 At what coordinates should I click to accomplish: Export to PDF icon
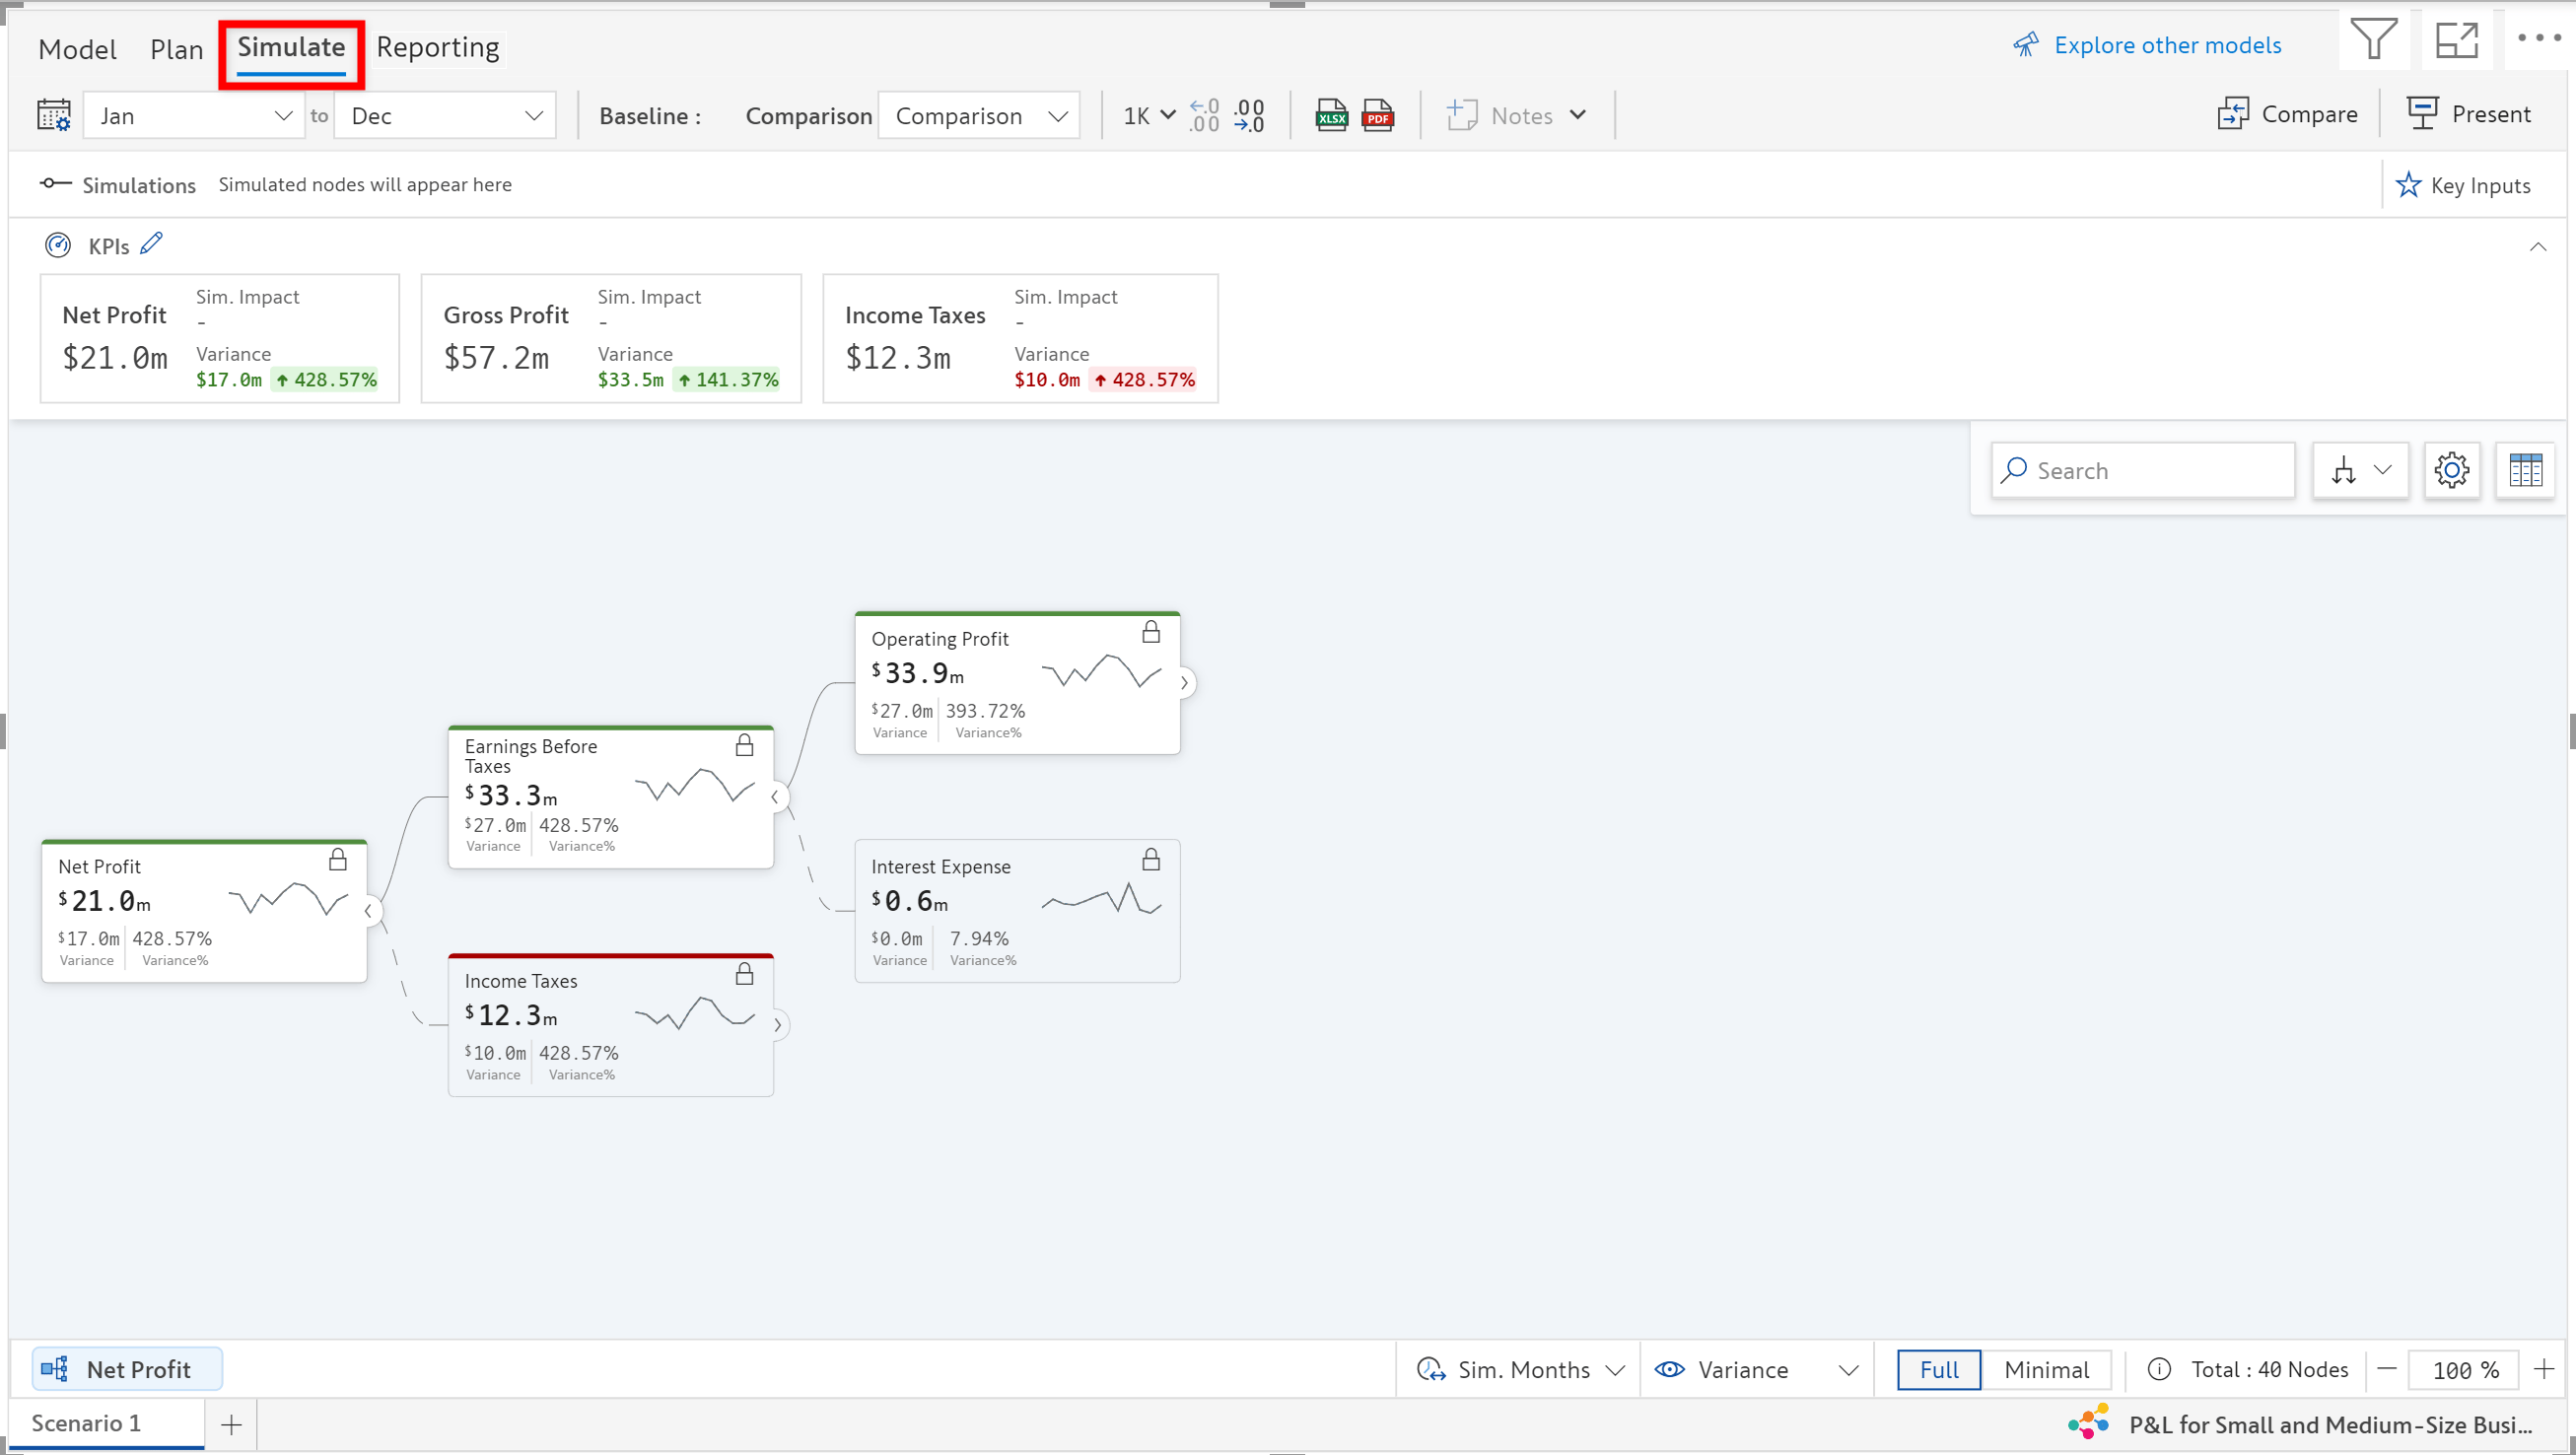(1378, 115)
